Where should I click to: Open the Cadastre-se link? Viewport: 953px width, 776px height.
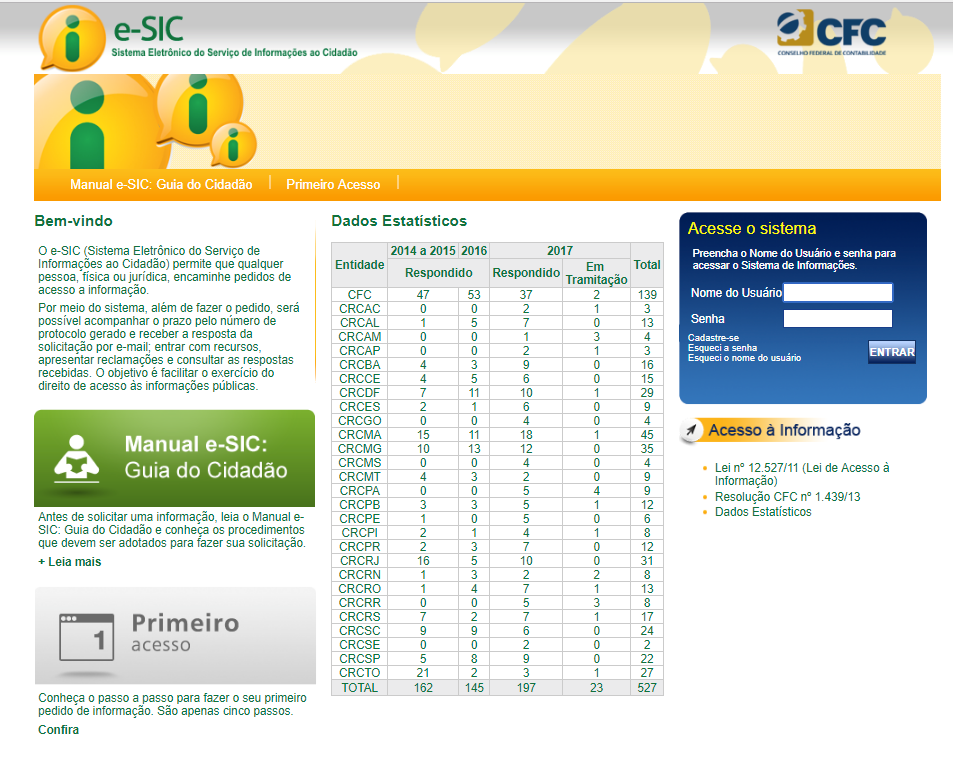click(713, 338)
